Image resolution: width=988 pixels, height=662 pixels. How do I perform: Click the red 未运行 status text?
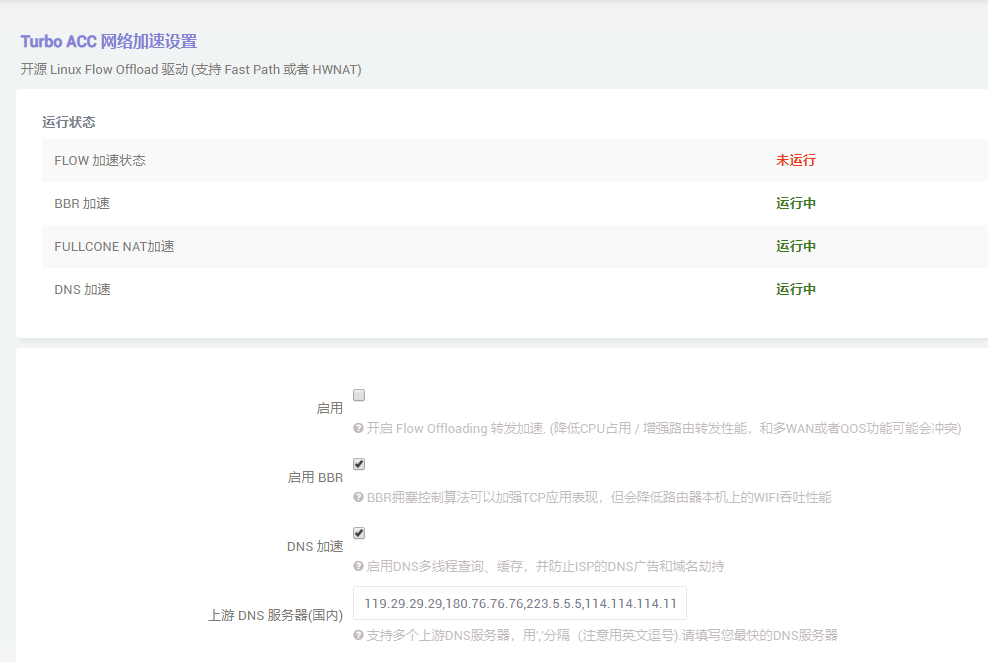(796, 161)
